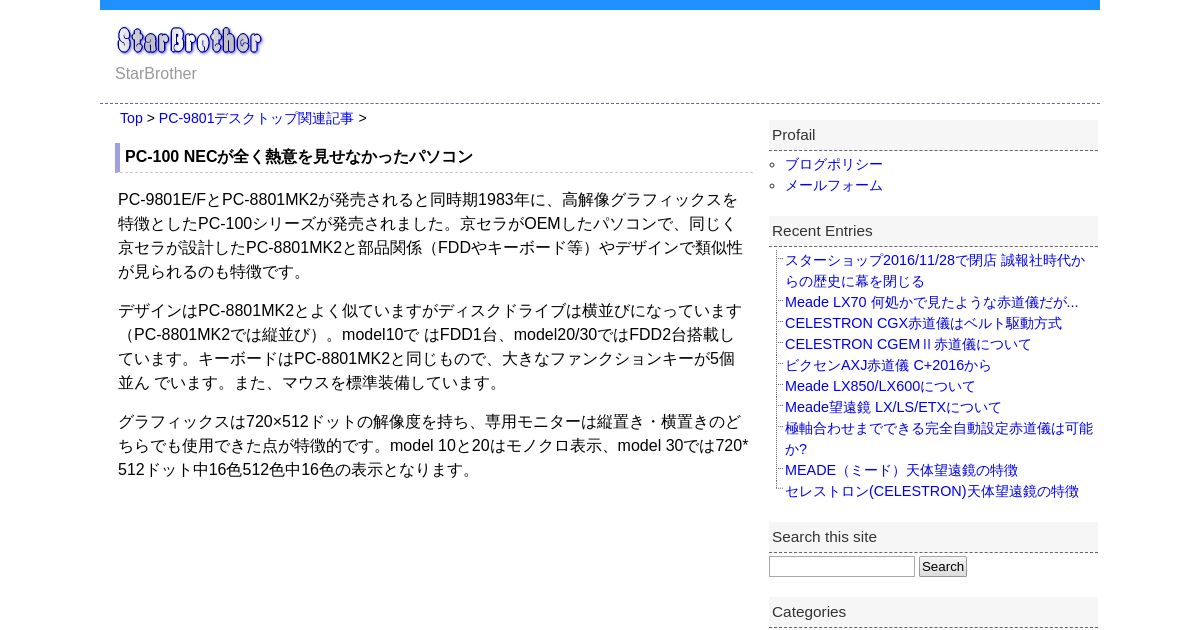Viewport: 1200px width, 630px height.
Task: Click the article title PC-100 NECが全く熱意を見せなかったパソコン
Action: pyautogui.click(x=299, y=157)
